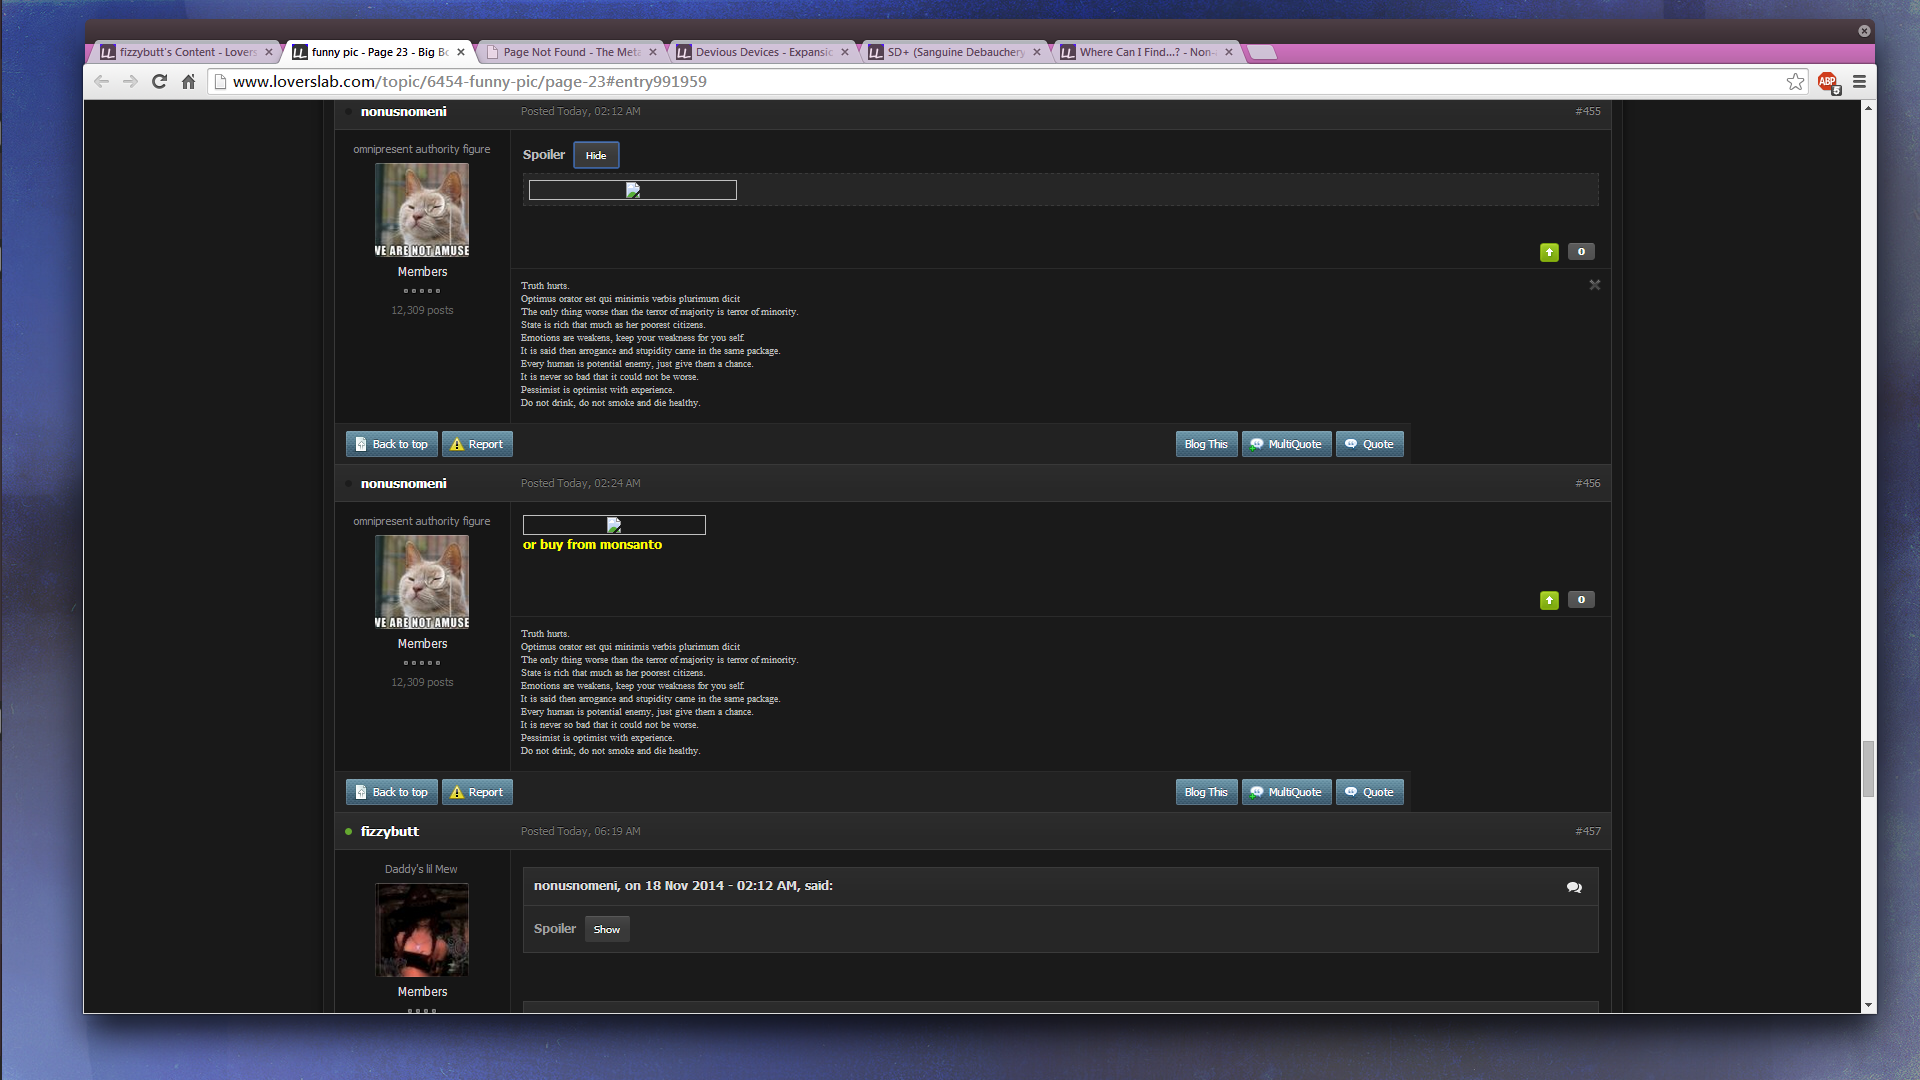This screenshot has height=1080, width=1920.
Task: Show the spoiler in fizzybutt's quote
Action: click(x=606, y=929)
